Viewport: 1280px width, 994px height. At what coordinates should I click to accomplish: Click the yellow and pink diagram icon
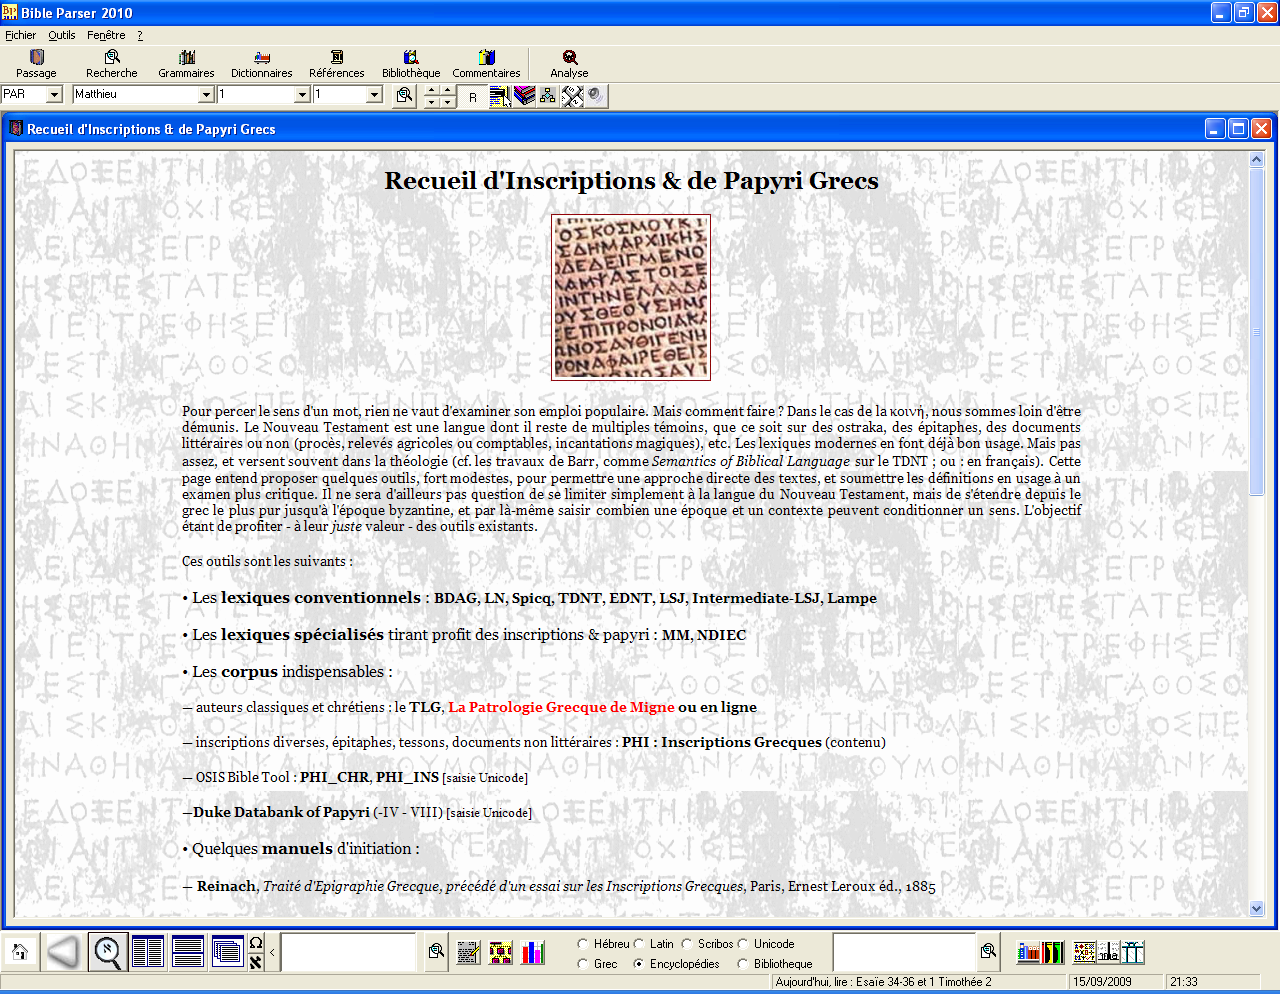[x=501, y=953]
